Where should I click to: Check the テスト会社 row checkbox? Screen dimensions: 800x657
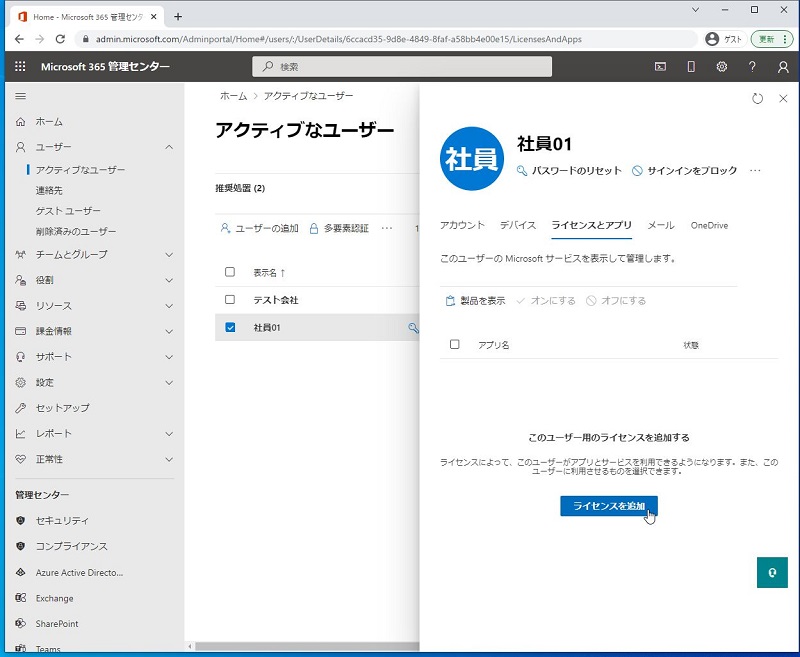230,299
